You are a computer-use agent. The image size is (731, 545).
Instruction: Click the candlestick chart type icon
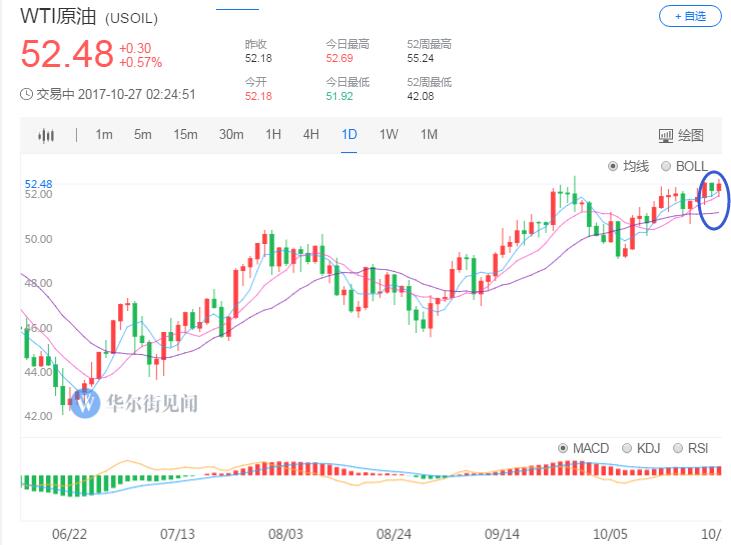pos(46,136)
